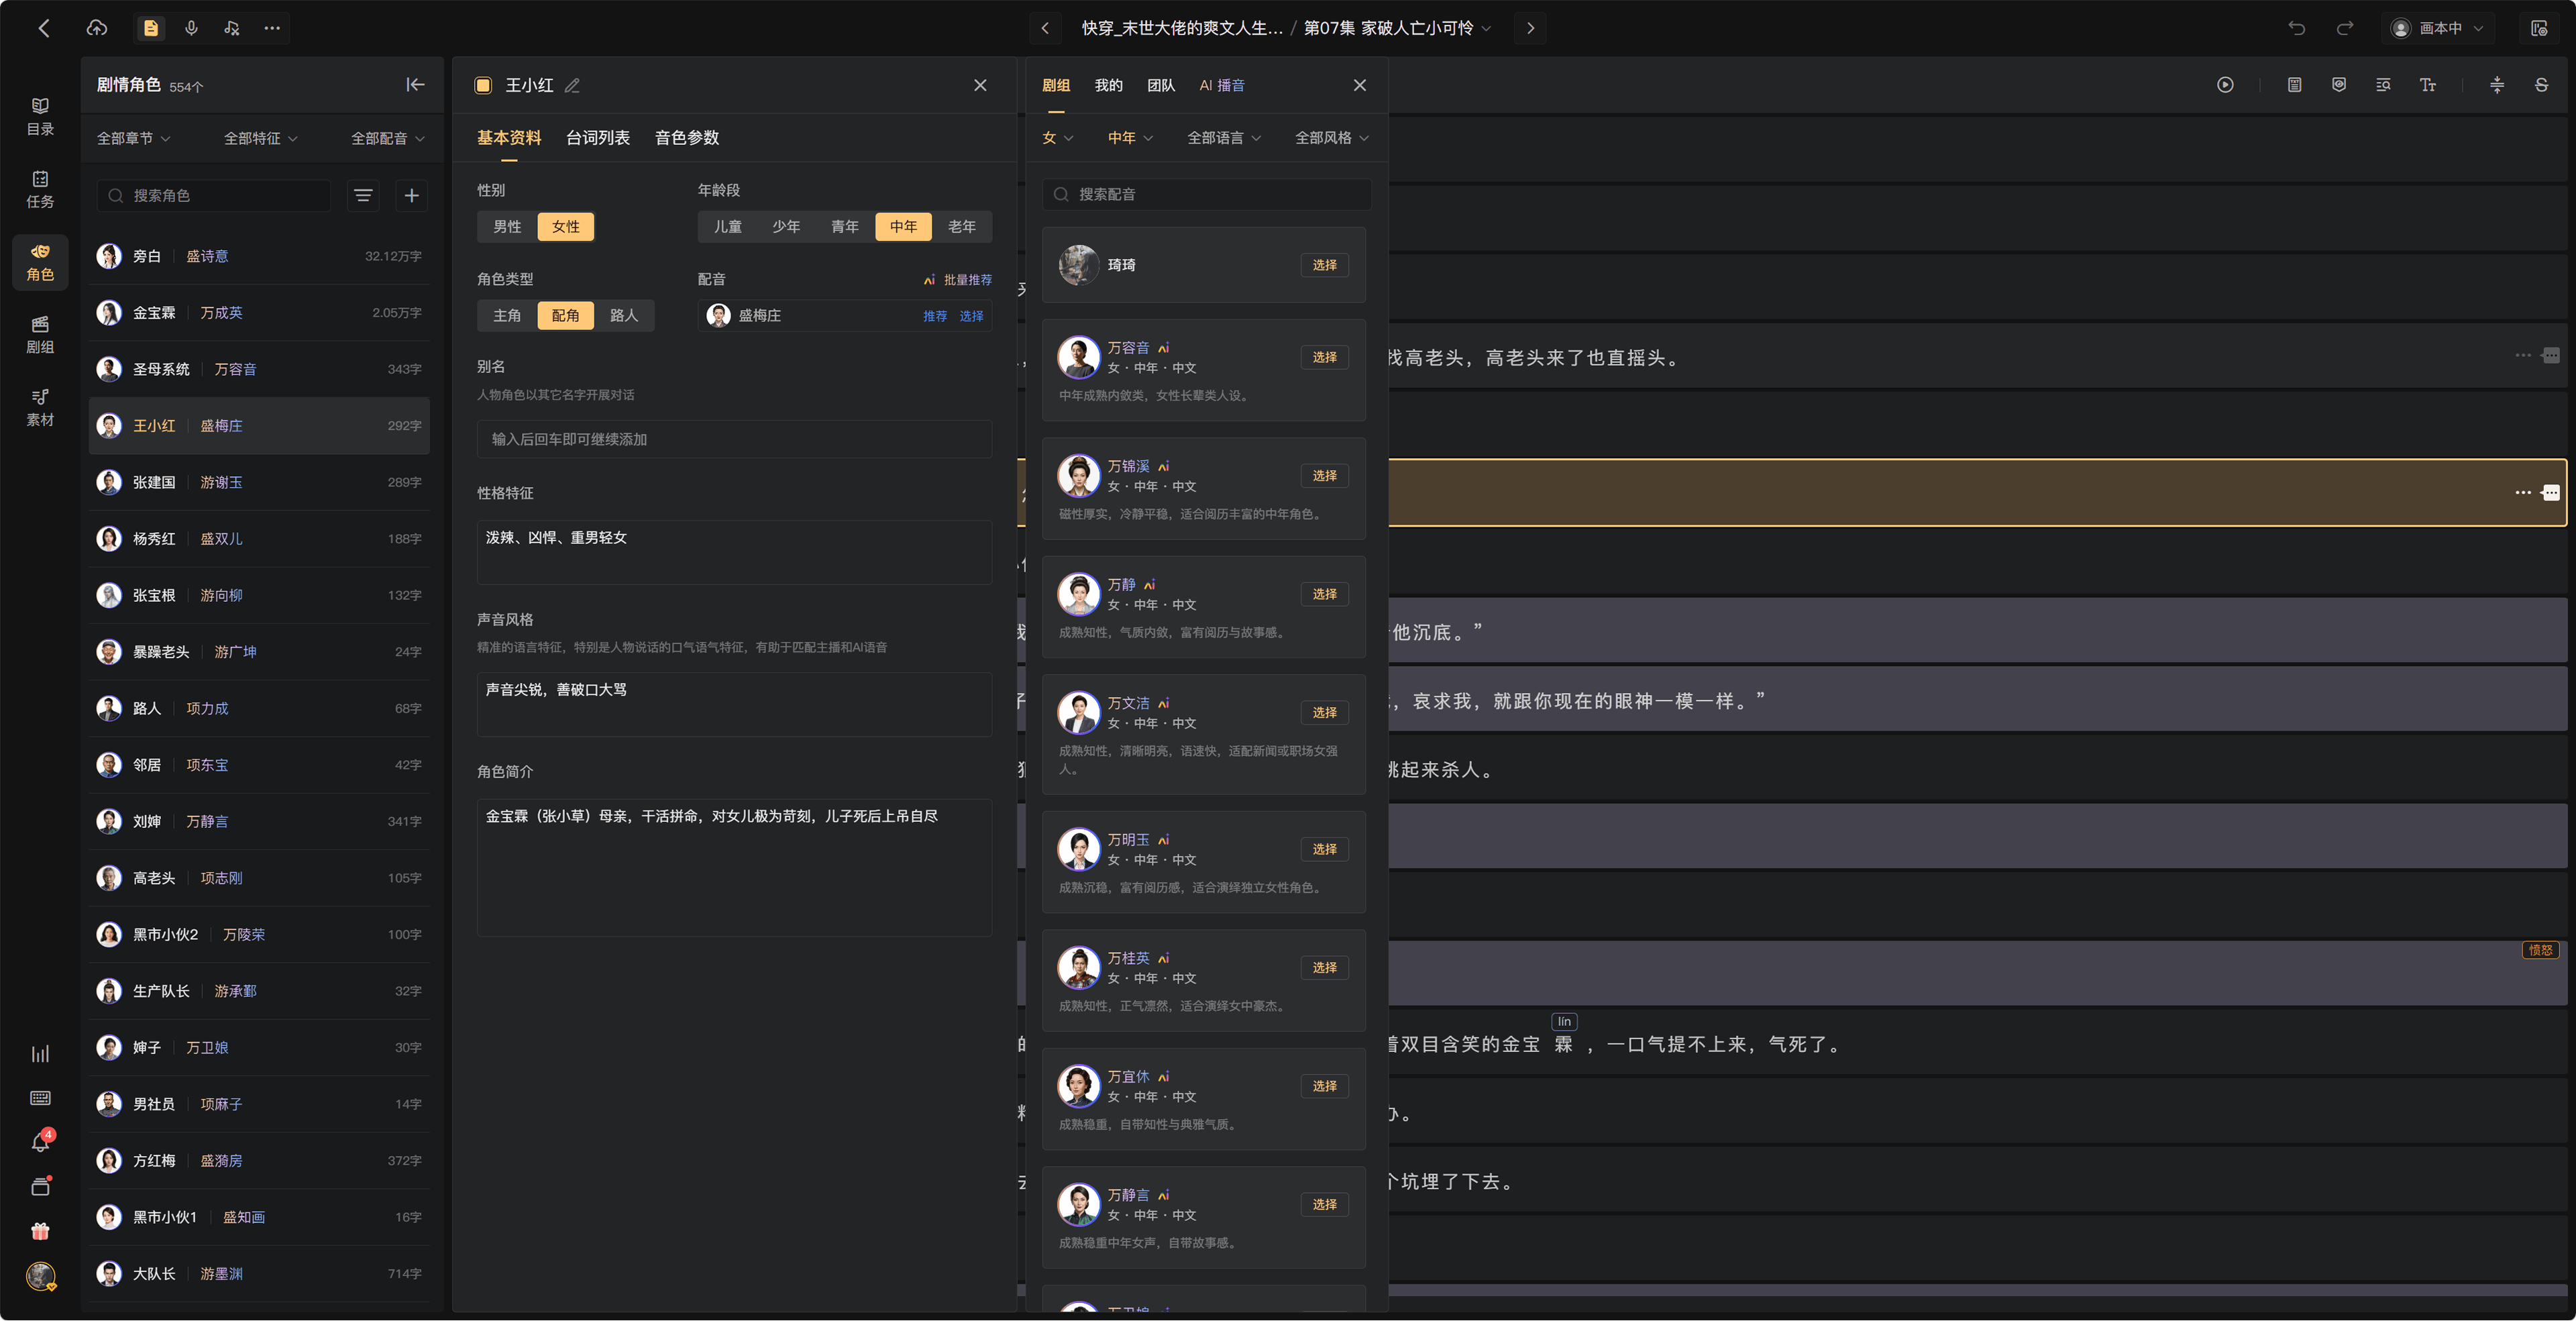Viewport: 2576px width, 1321px height.
Task: Click the cloud upload icon in top bar
Action: [x=97, y=28]
